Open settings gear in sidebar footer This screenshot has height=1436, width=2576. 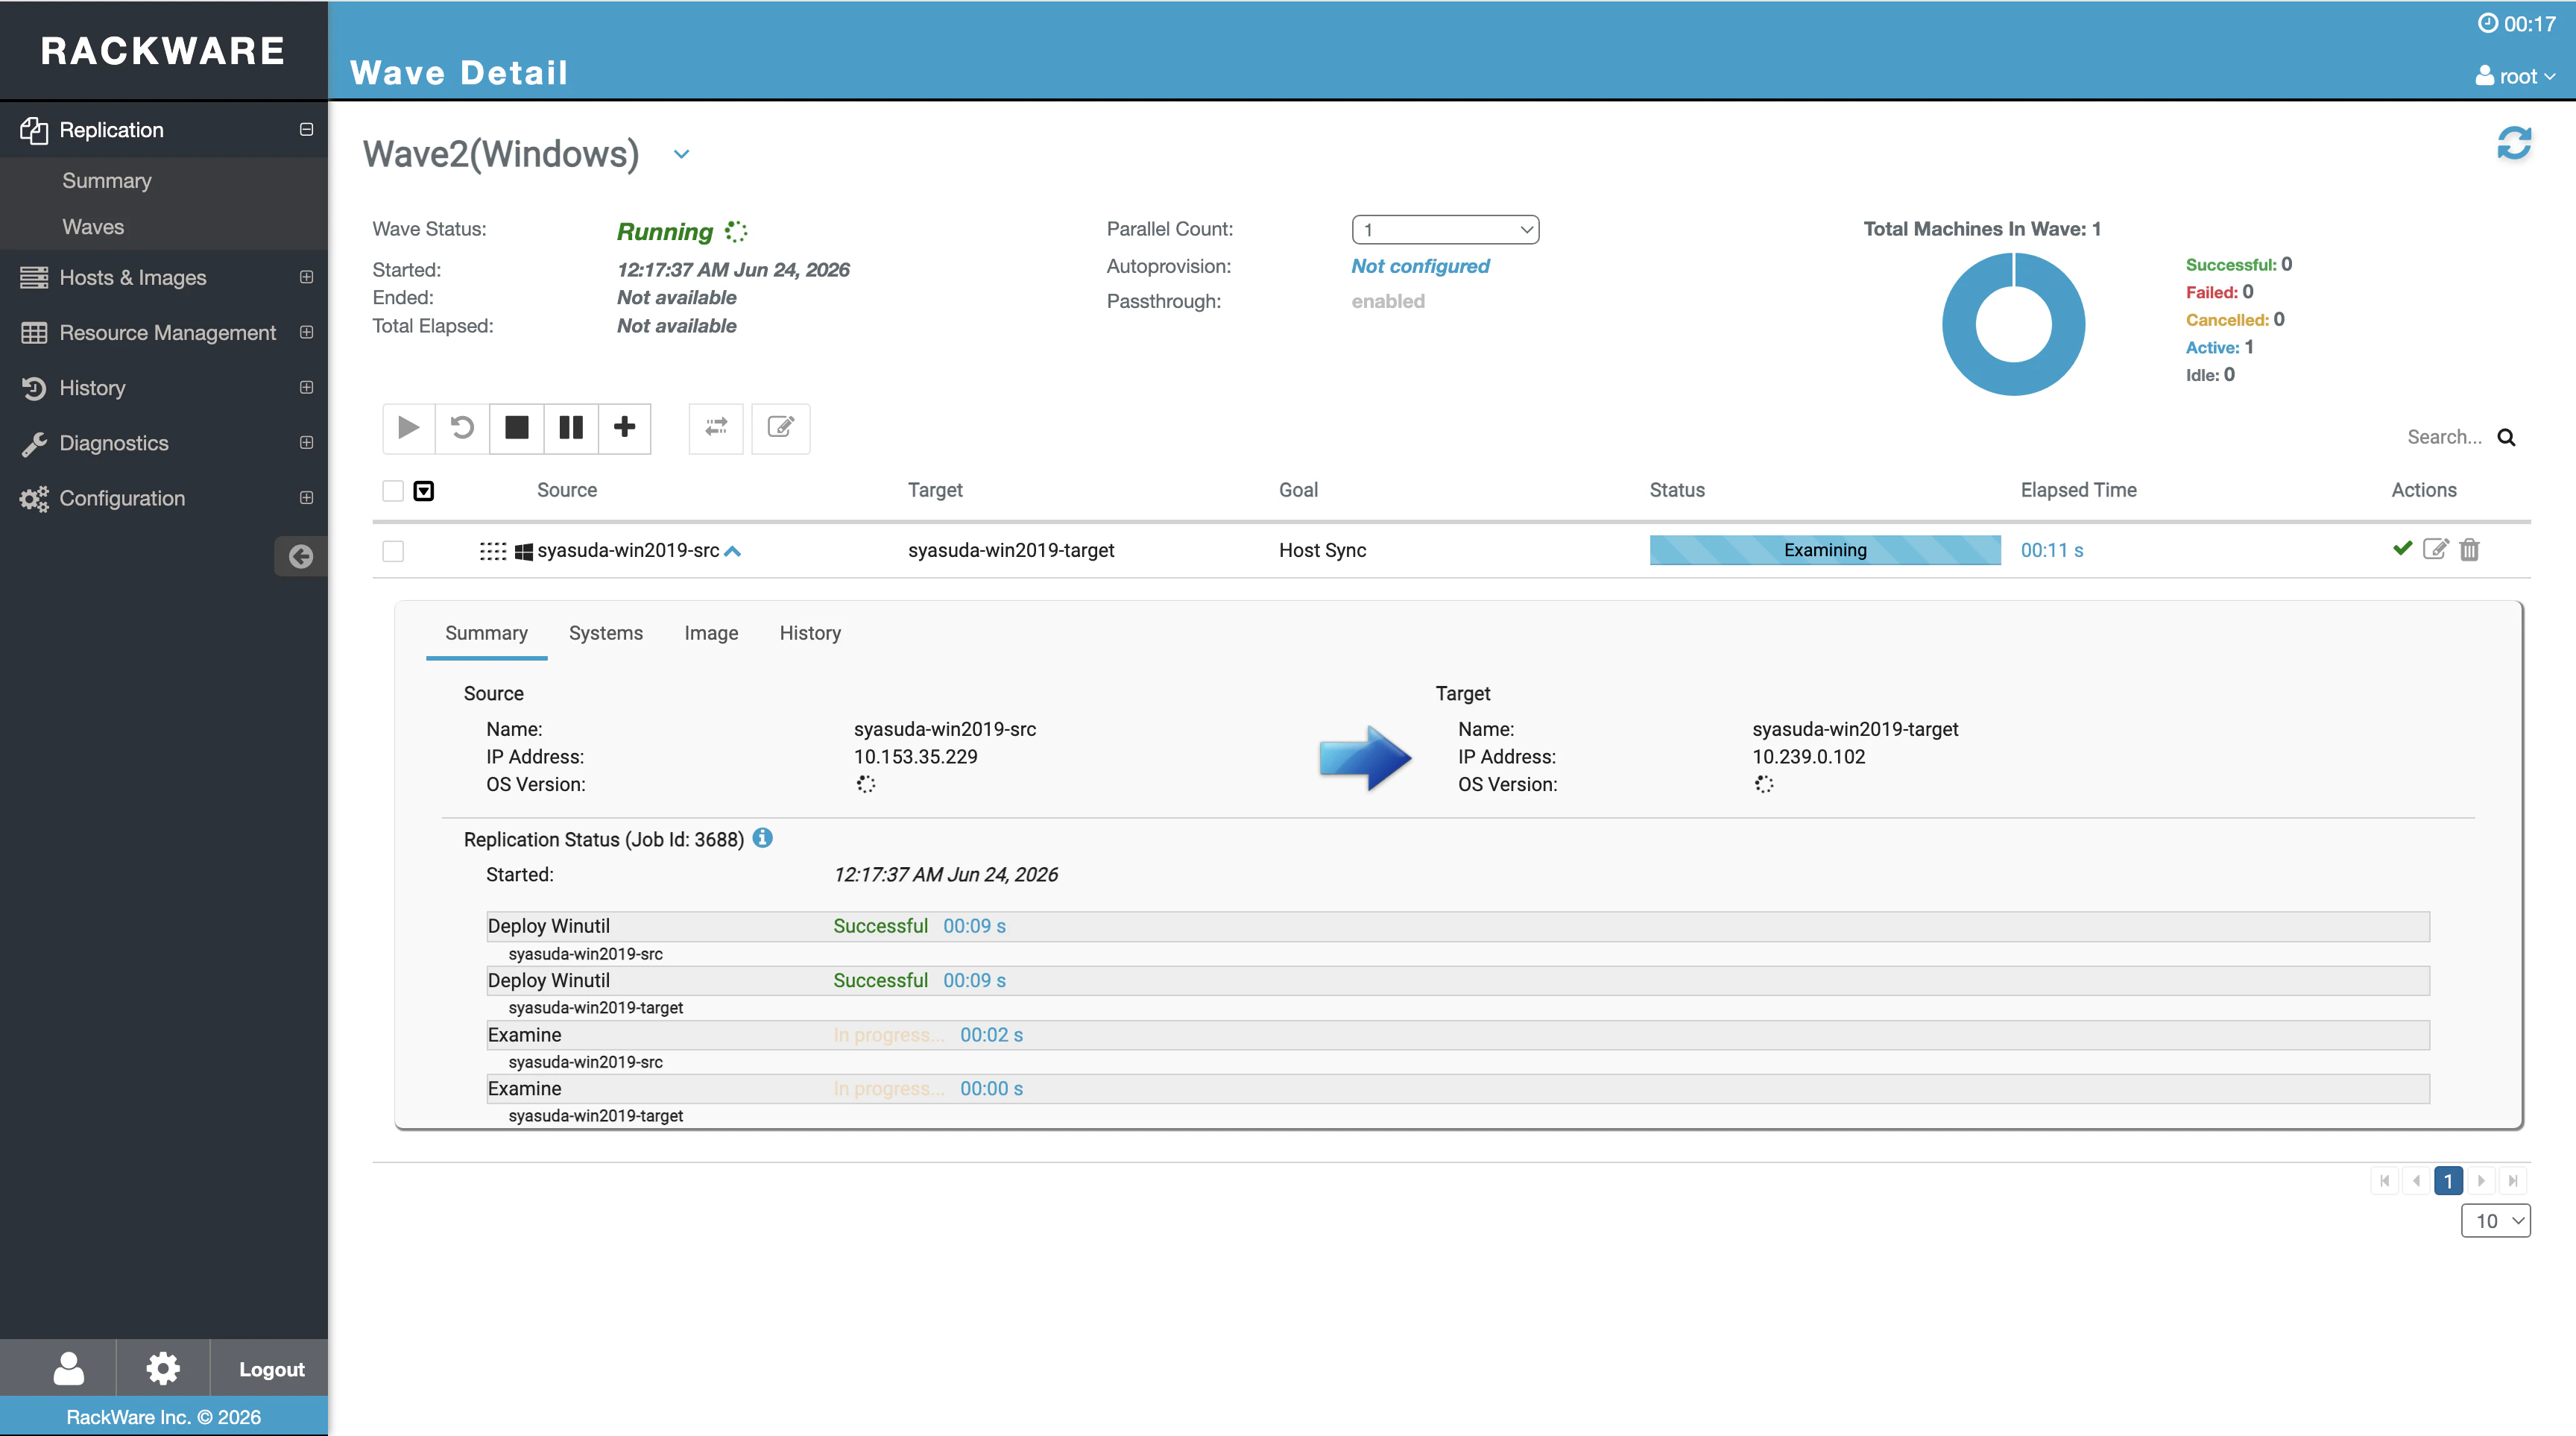(163, 1368)
